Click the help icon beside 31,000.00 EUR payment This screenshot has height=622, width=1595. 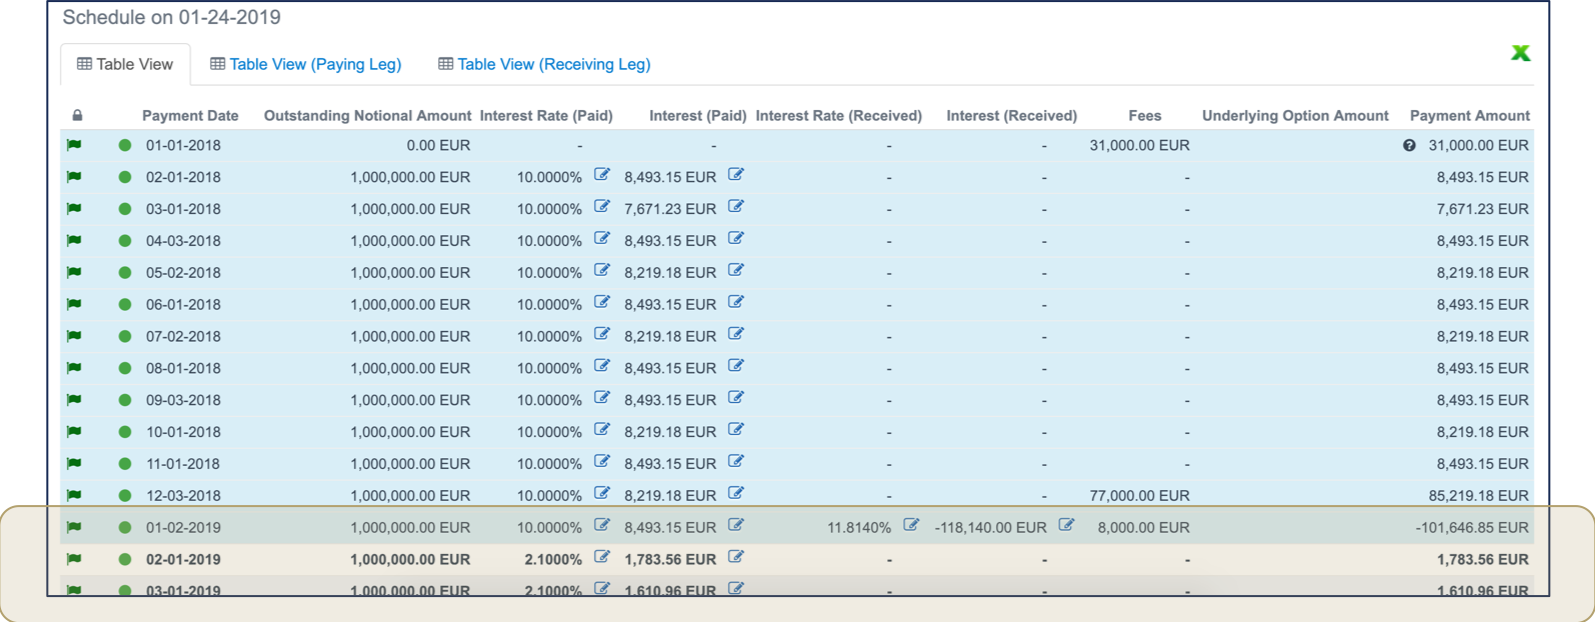click(x=1409, y=145)
